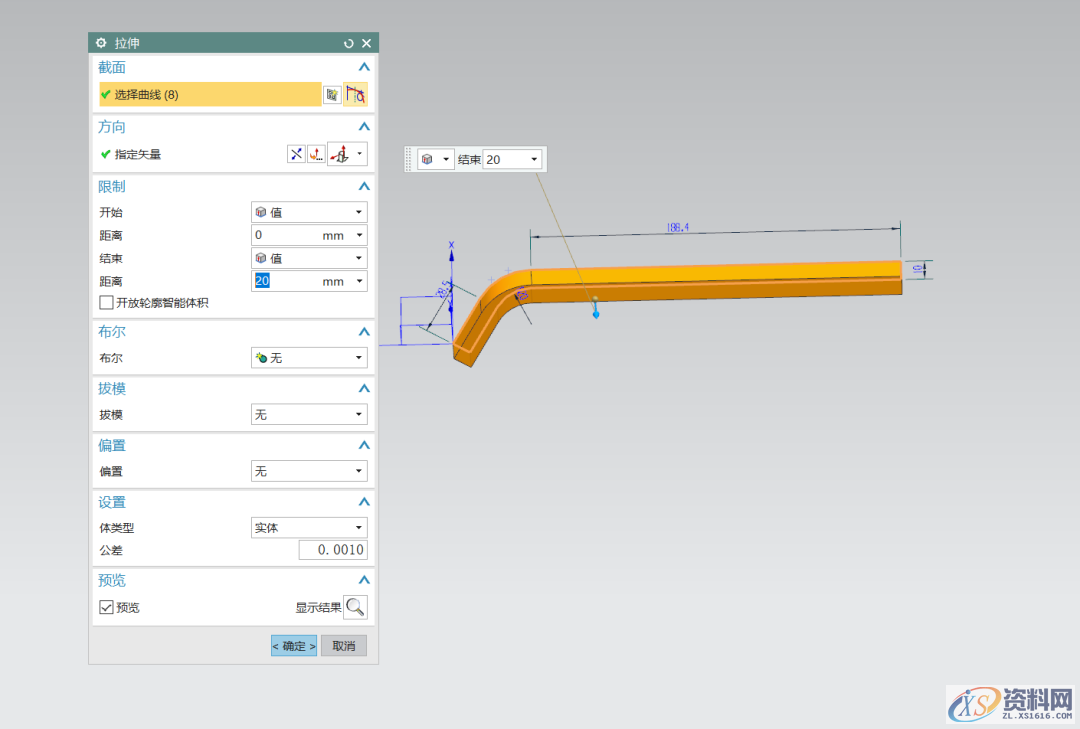Enable the 开放轮廓智能体积 checkbox
1080x729 pixels.
[106, 303]
